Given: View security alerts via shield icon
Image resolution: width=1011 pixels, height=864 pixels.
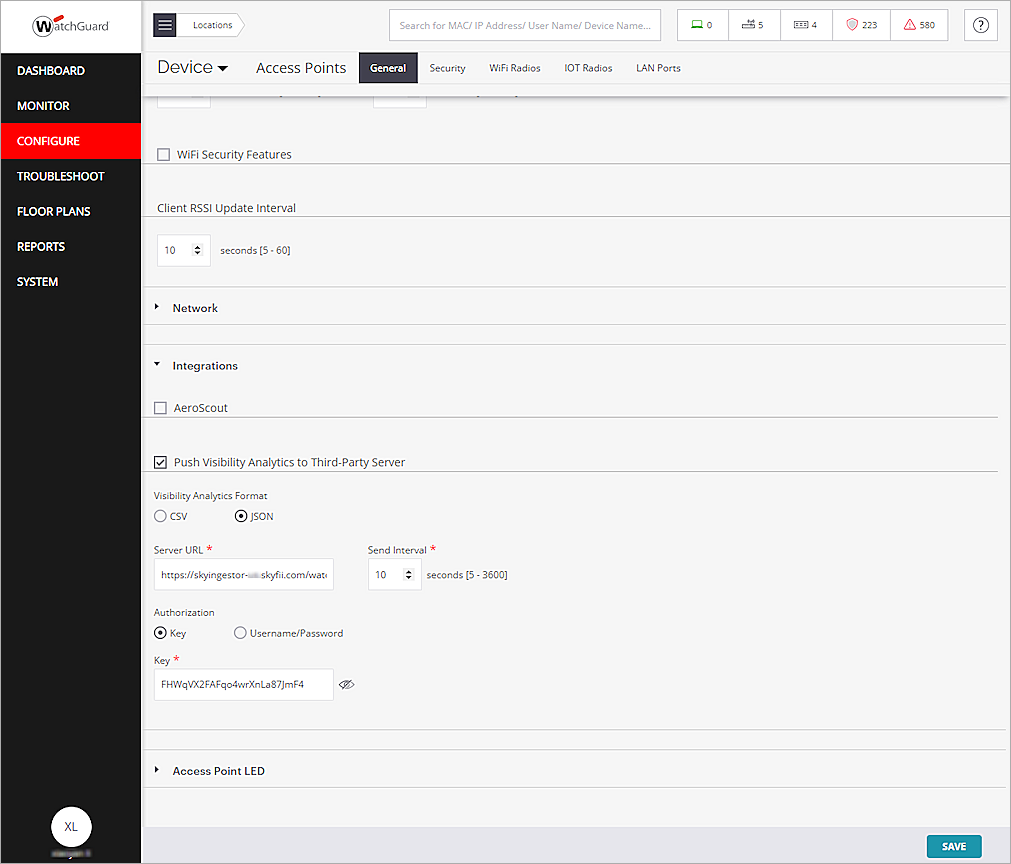Looking at the screenshot, I should [861, 25].
